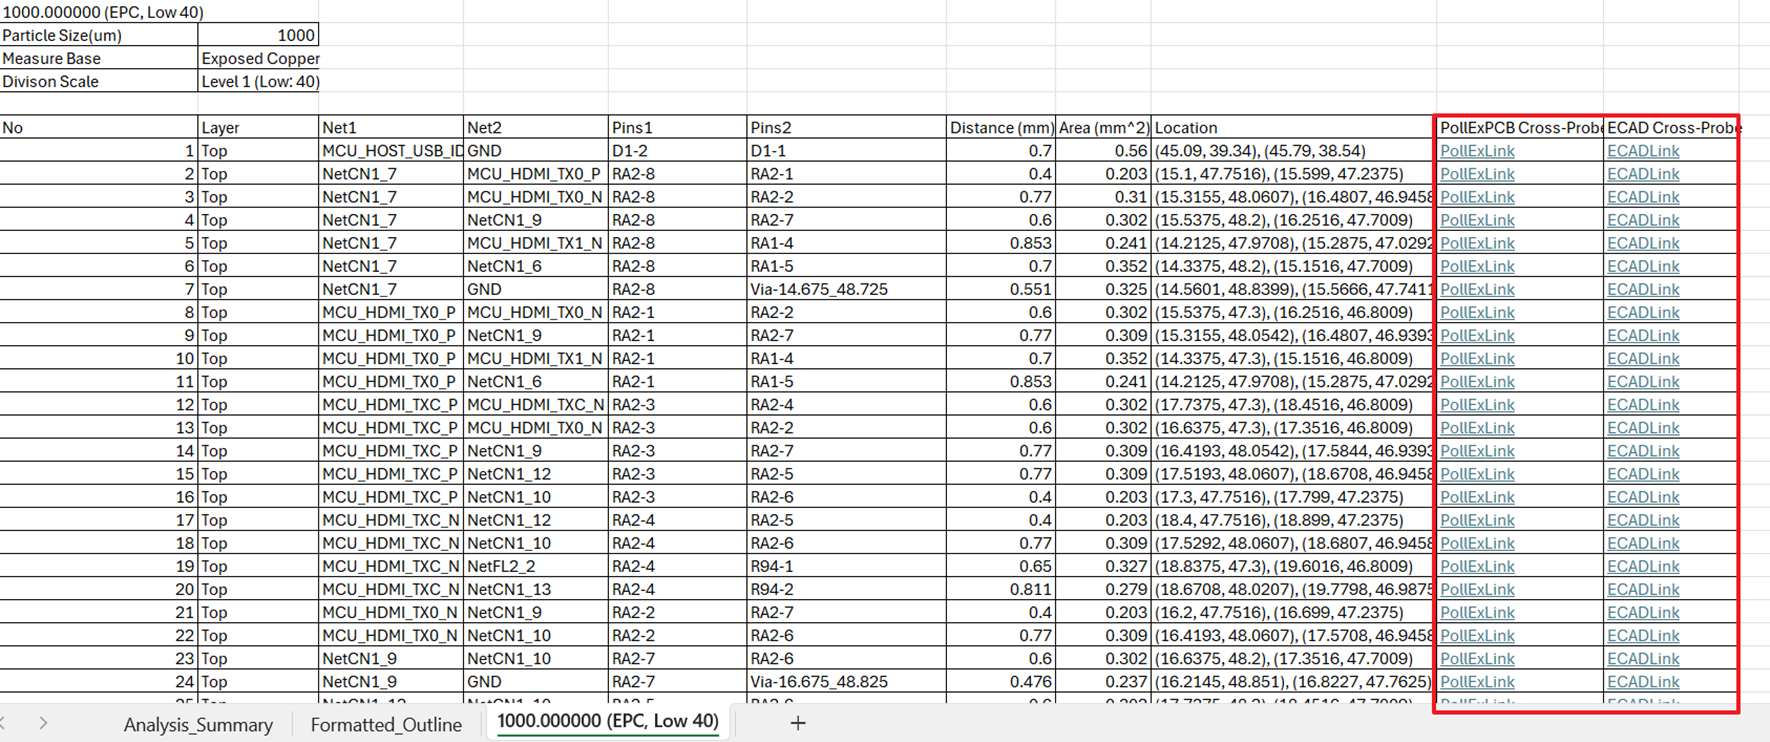Open the PollExLink for row No 1
This screenshot has height=742, width=1770.
pos(1477,151)
